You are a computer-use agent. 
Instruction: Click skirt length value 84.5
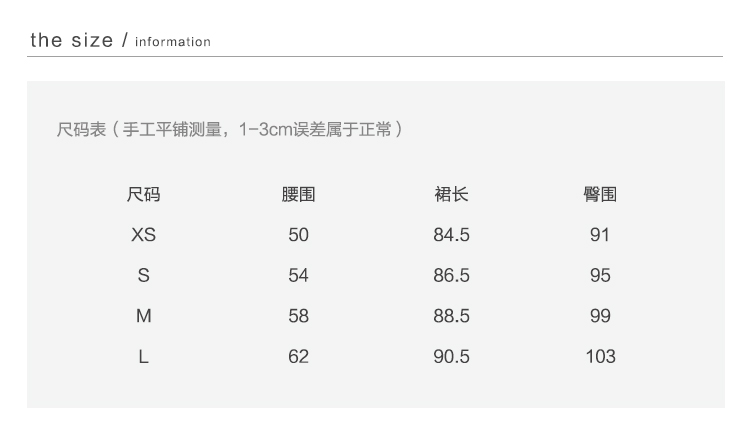(x=451, y=235)
